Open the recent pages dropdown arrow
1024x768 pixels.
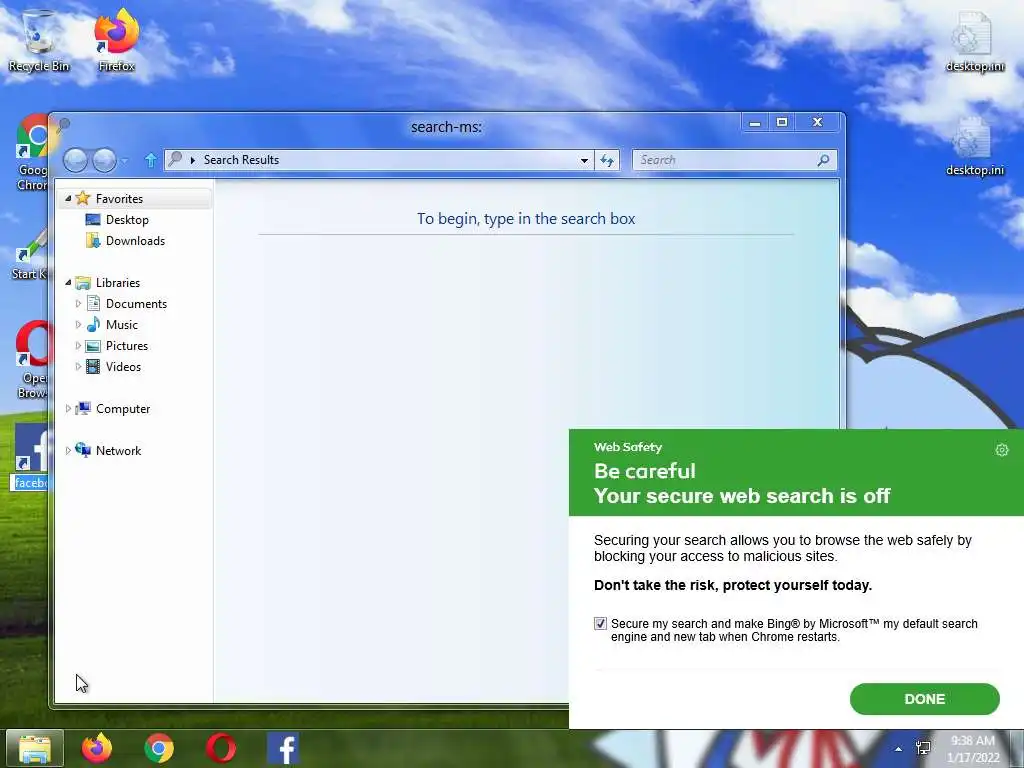coord(125,161)
